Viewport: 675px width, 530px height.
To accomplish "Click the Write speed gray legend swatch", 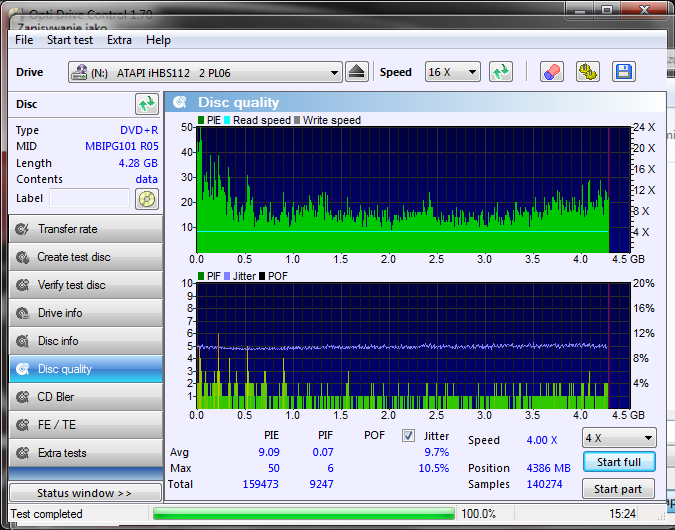I will [x=297, y=120].
